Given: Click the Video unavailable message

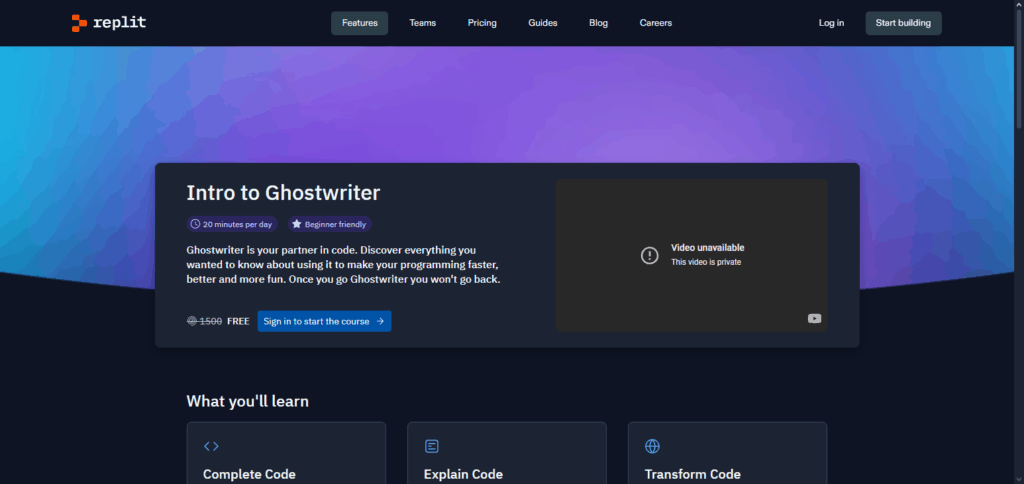Looking at the screenshot, I should [x=707, y=248].
